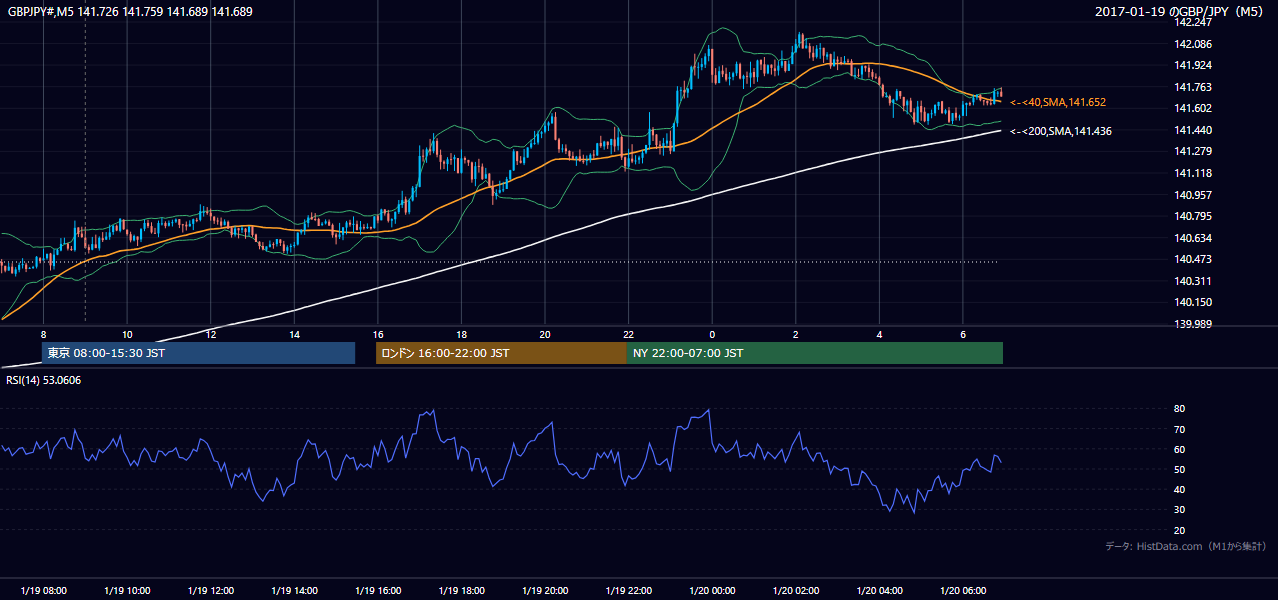This screenshot has height=600, width=1278.
Task: Click hour label 16 under the price chart
Action: (378, 334)
